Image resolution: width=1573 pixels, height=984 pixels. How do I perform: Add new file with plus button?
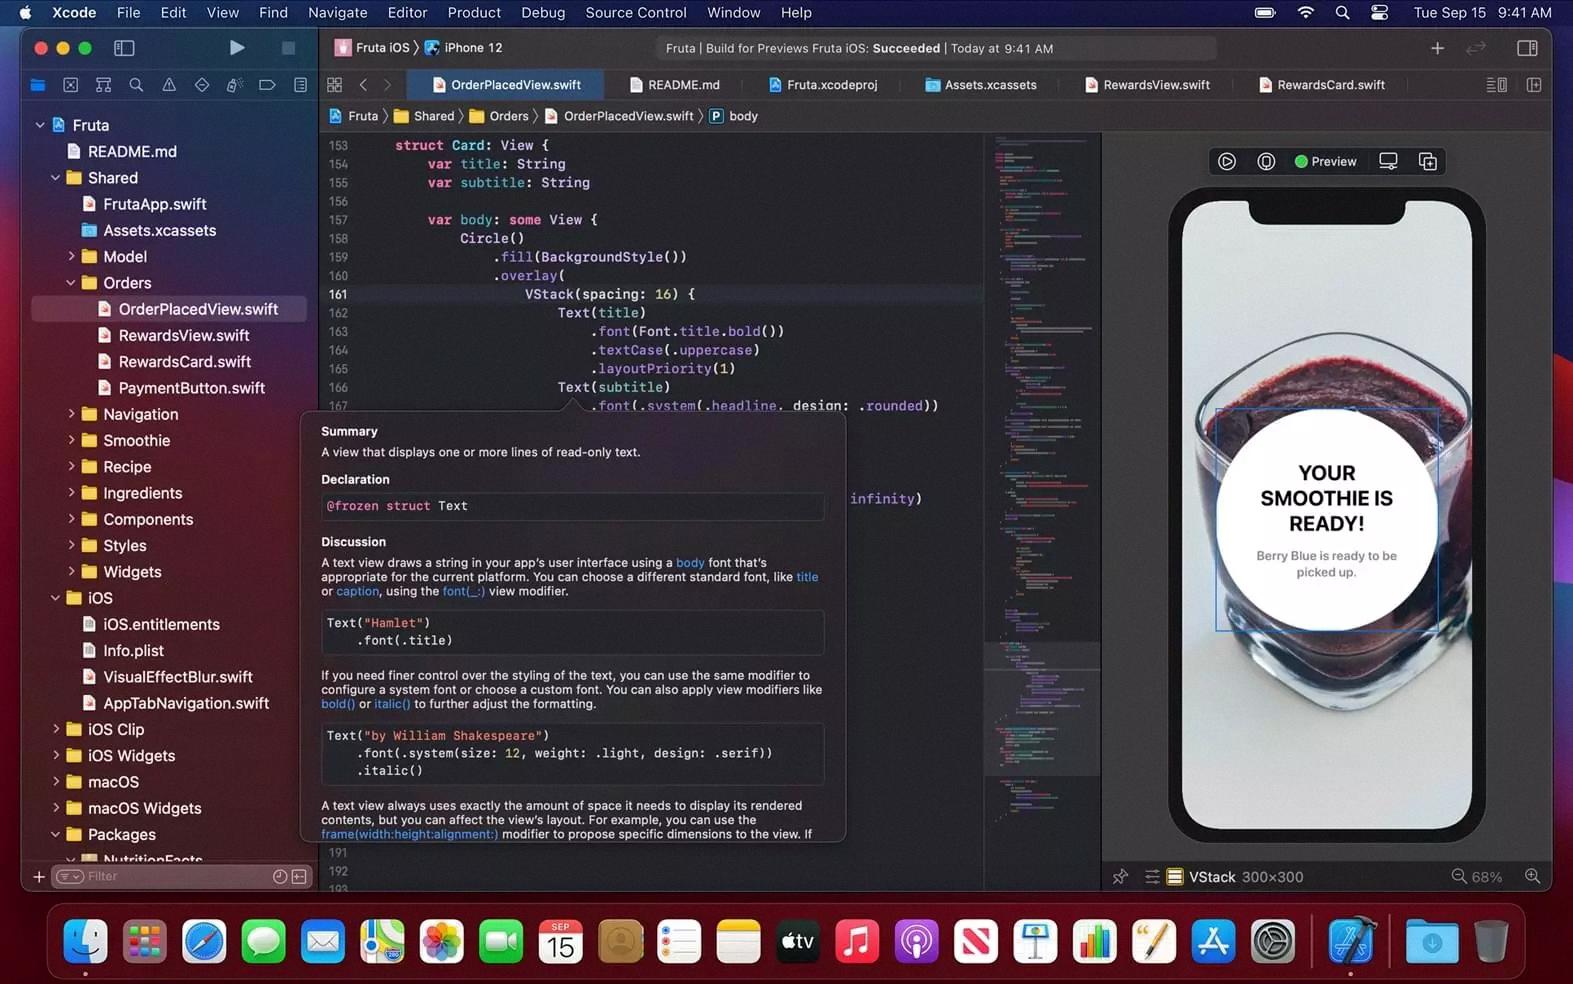[x=39, y=877]
